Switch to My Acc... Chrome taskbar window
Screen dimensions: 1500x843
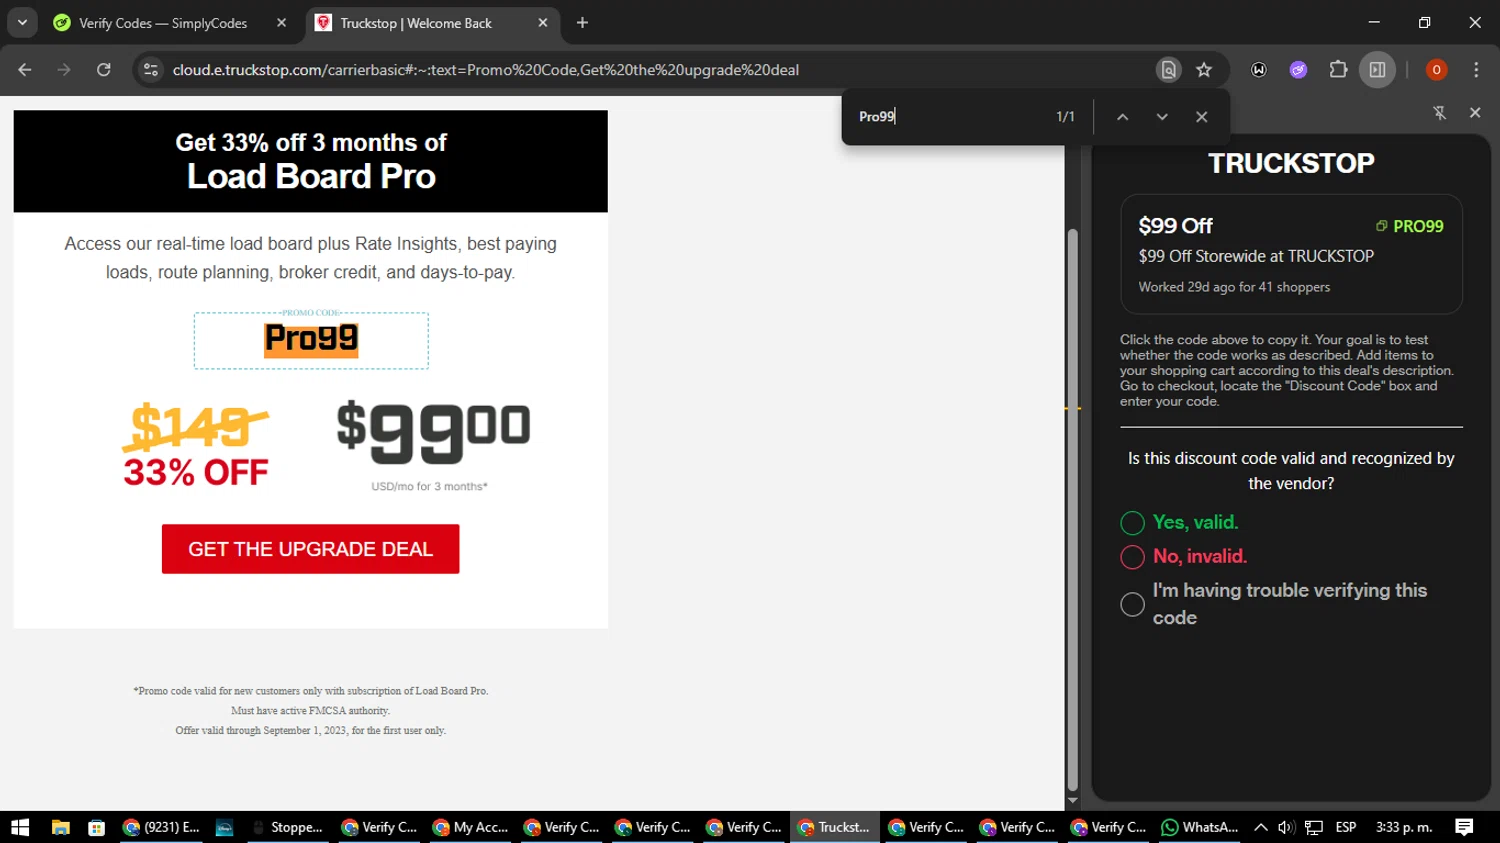point(471,827)
